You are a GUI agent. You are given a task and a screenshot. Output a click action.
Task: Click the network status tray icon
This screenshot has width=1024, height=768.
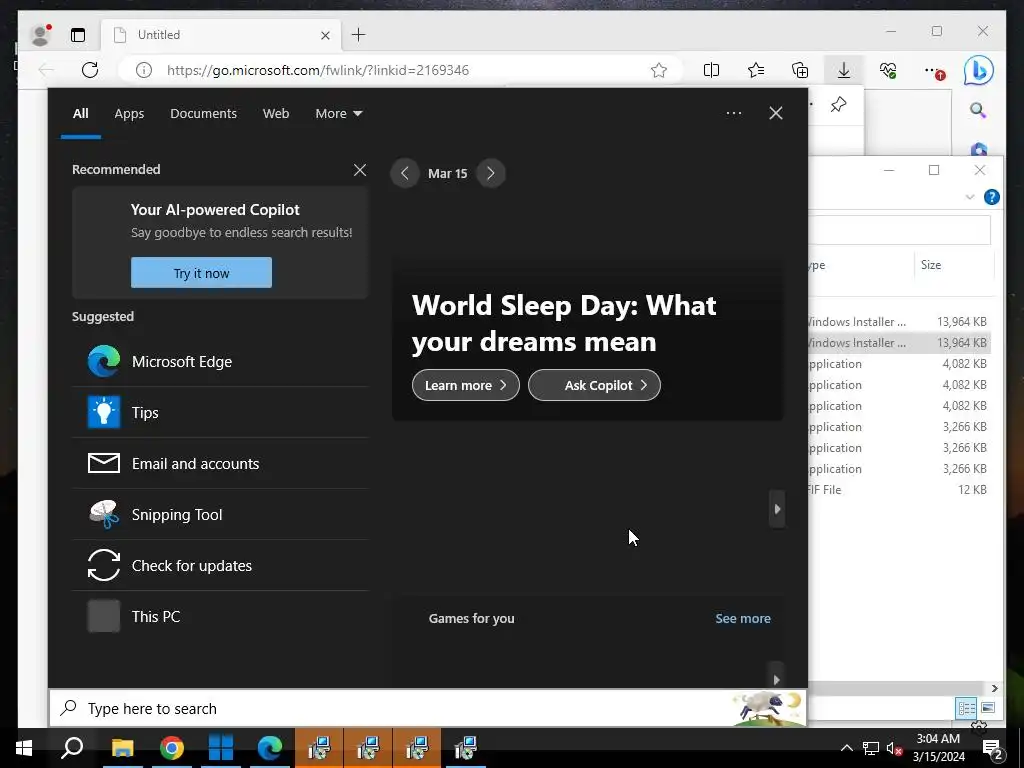[871, 748]
